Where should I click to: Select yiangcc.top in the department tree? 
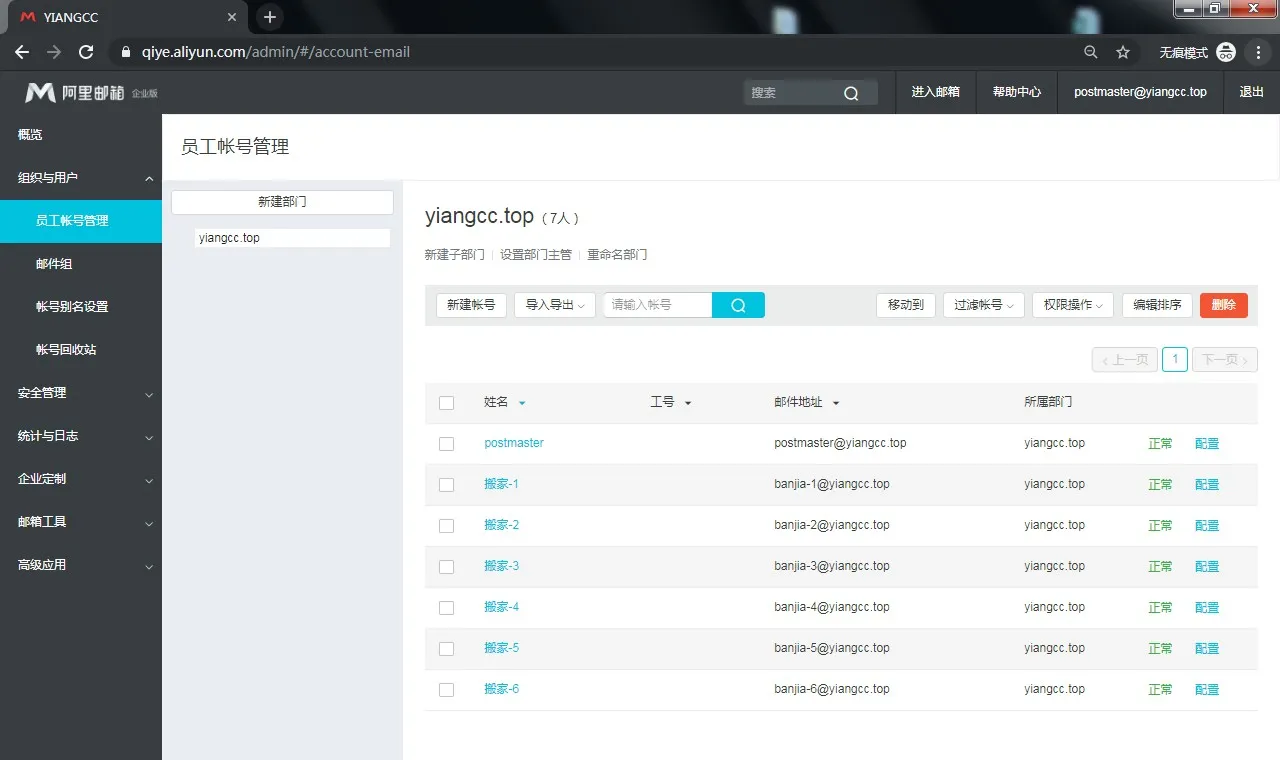click(x=292, y=238)
